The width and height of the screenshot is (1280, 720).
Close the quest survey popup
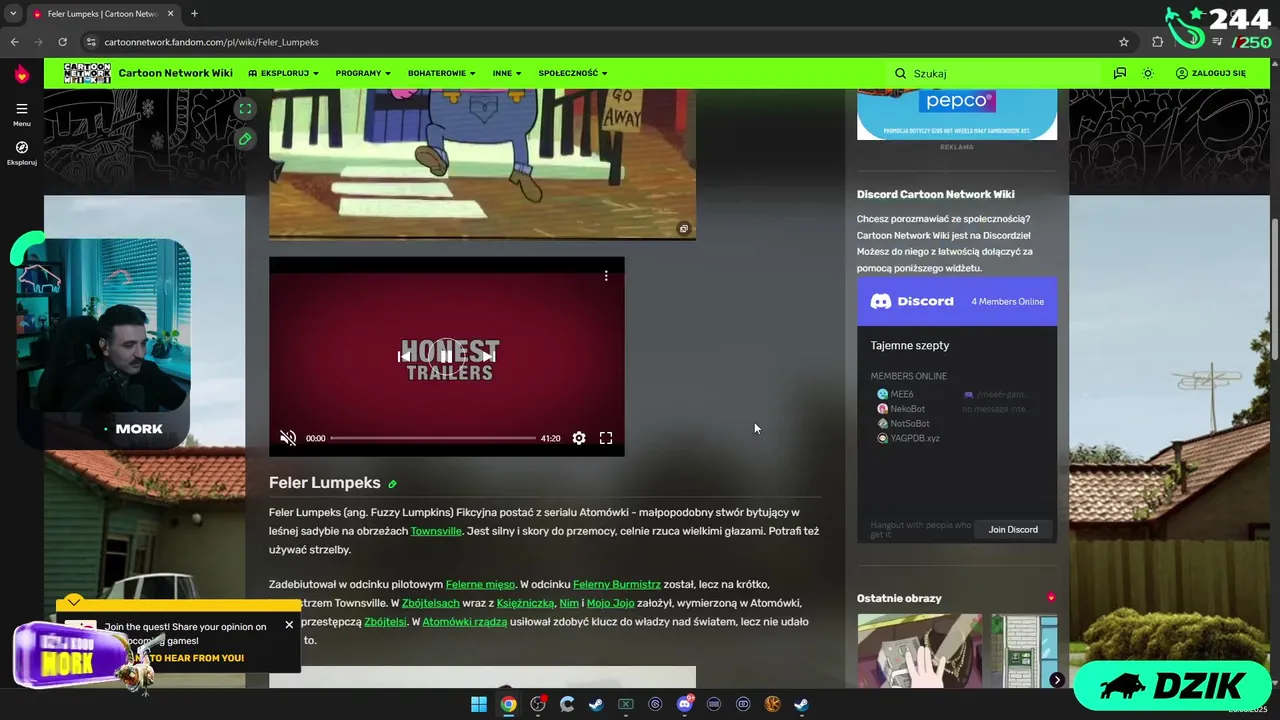point(289,625)
